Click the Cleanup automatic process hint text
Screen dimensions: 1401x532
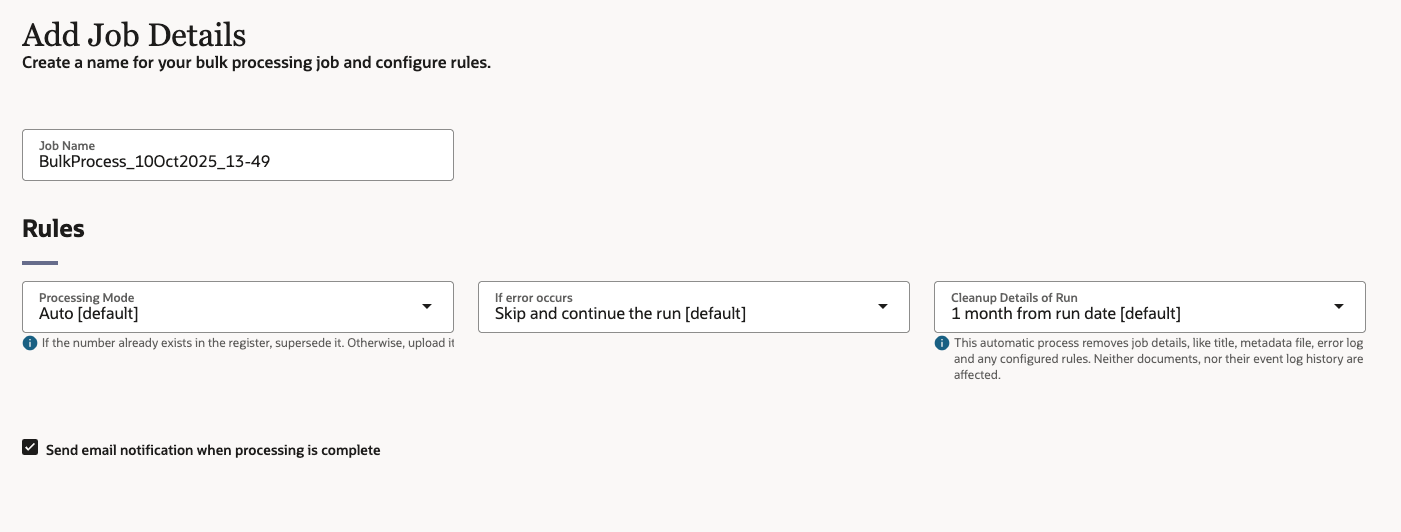tap(1158, 358)
